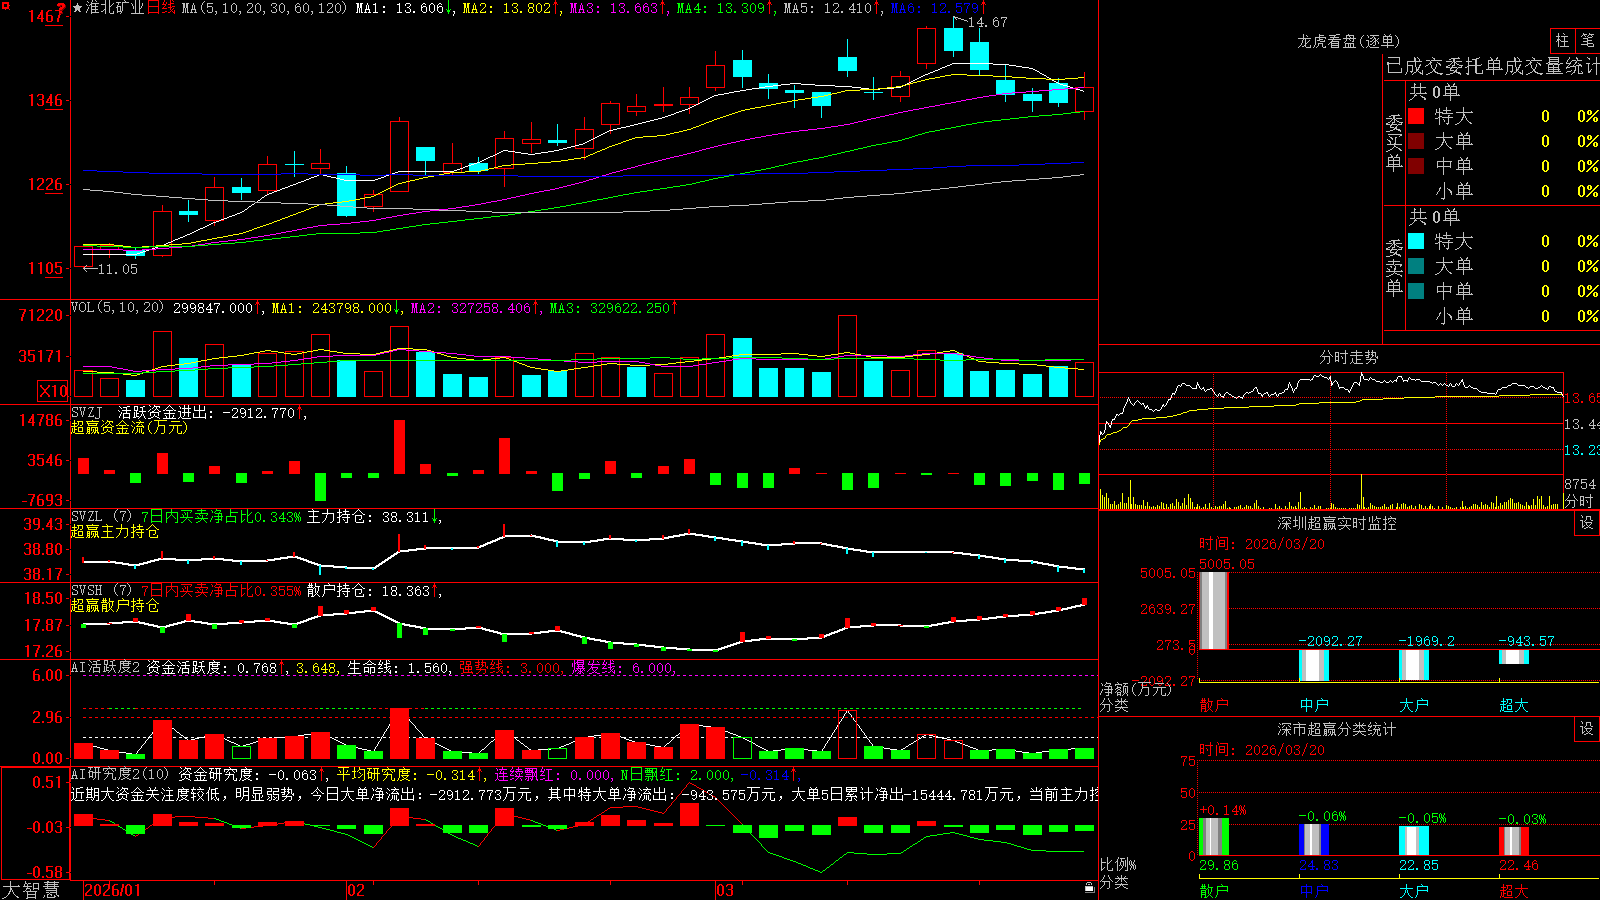The height and width of the screenshot is (900, 1600).
Task: Click the 超赢散户持仓 label
Action: point(115,606)
